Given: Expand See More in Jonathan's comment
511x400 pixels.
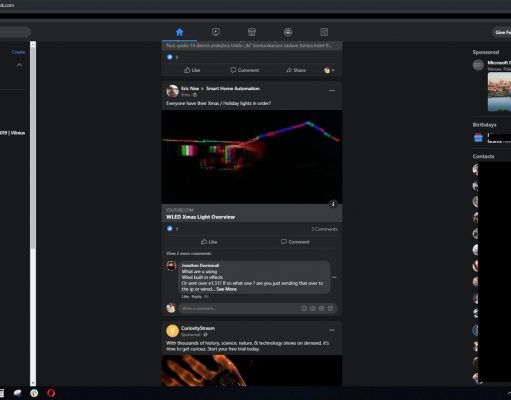Looking at the screenshot, I should pos(227,289).
